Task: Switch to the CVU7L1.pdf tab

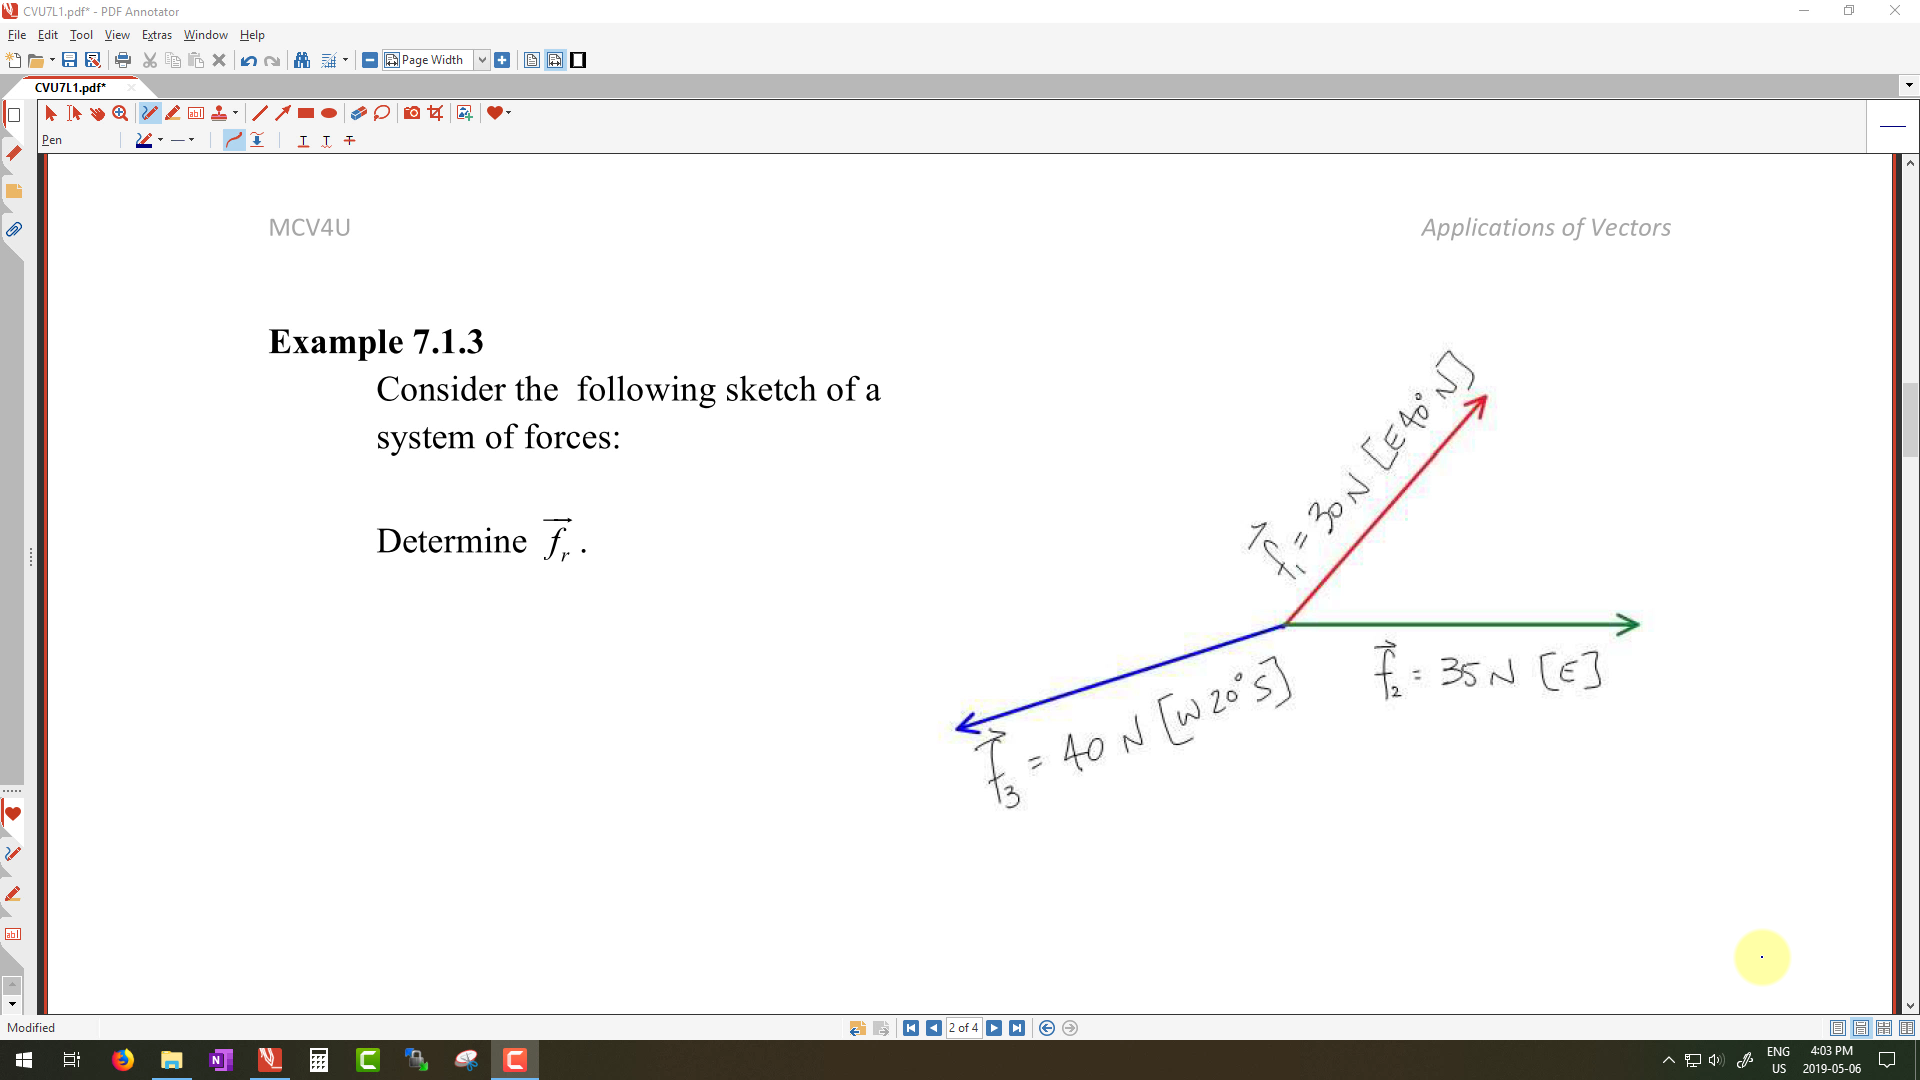Action: point(70,87)
